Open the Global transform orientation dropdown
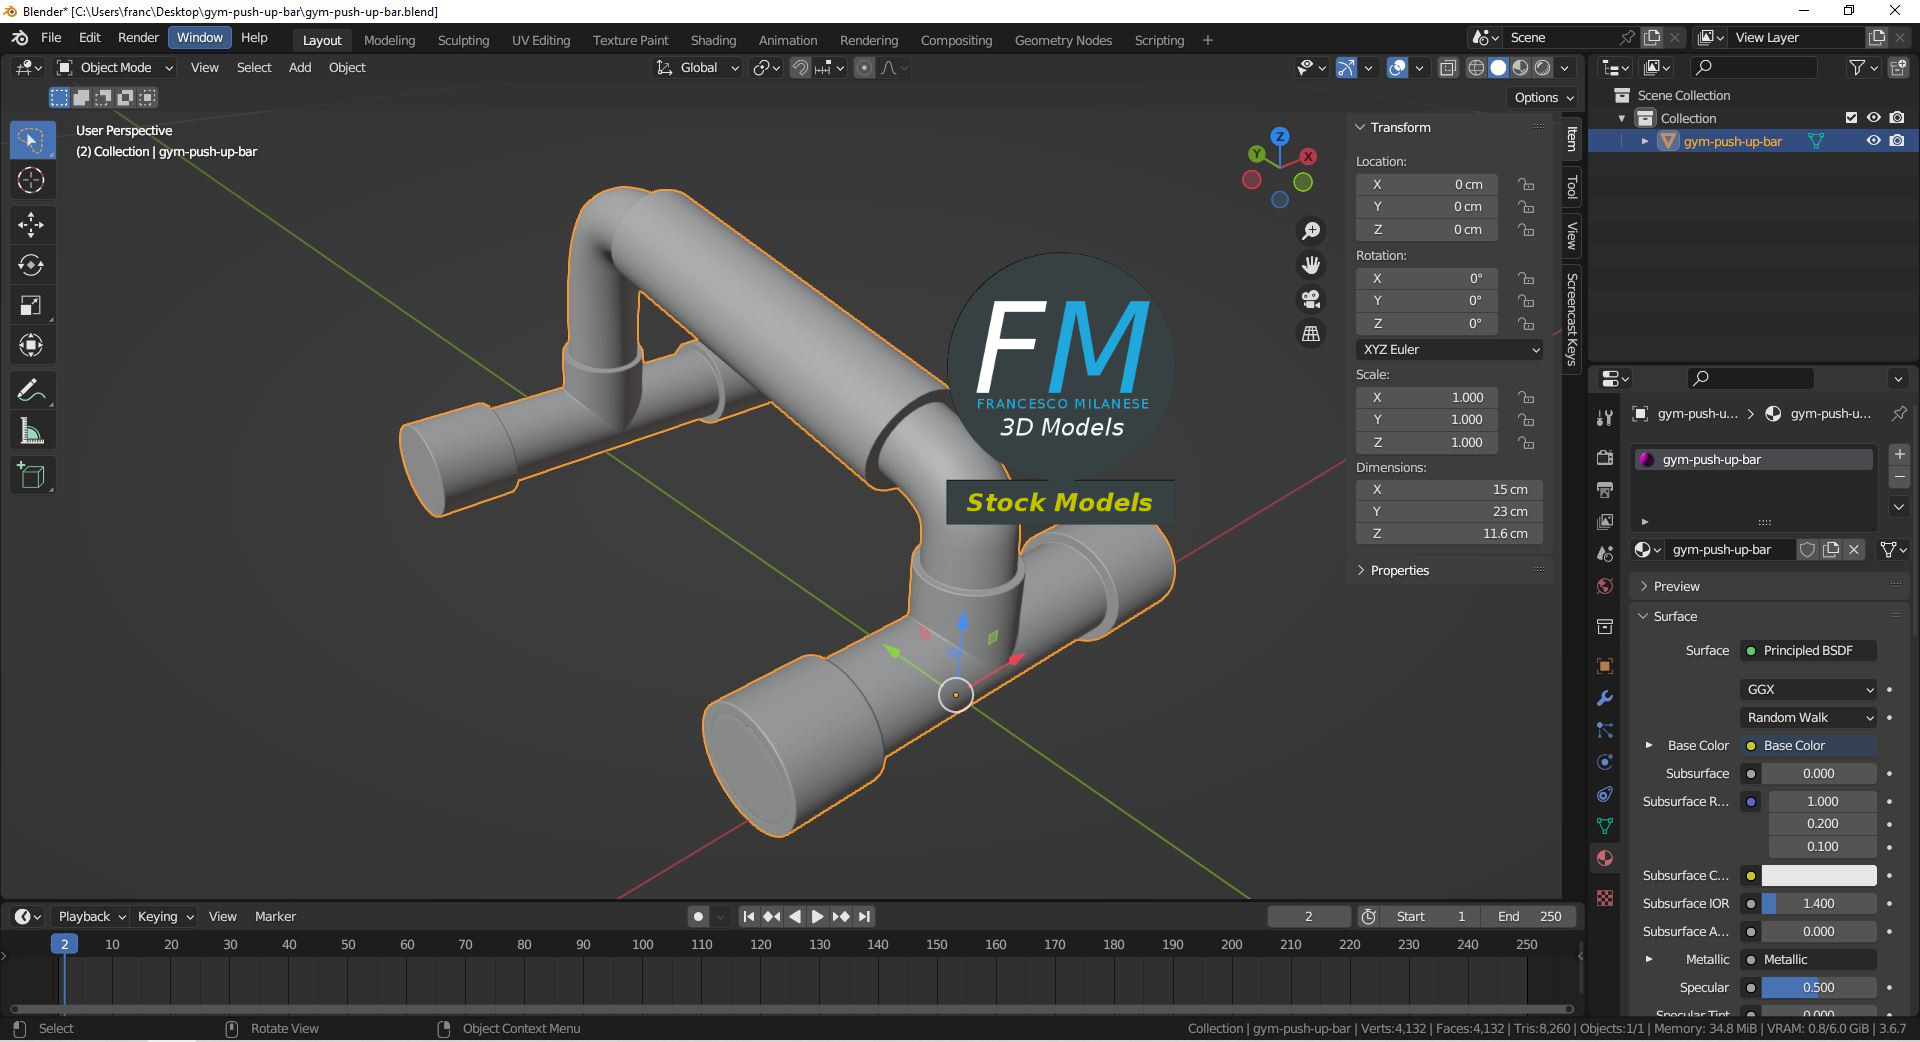The width and height of the screenshot is (1920, 1042). 698,68
